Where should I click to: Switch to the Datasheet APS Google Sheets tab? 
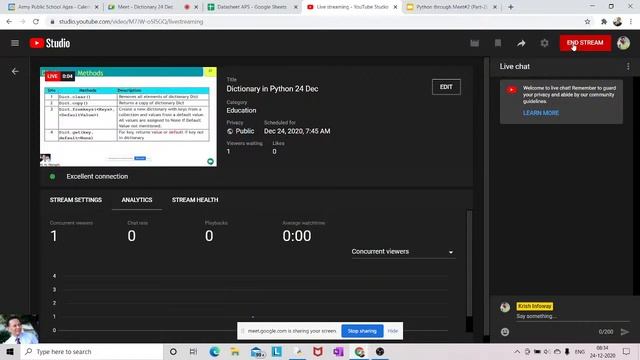pos(252,7)
